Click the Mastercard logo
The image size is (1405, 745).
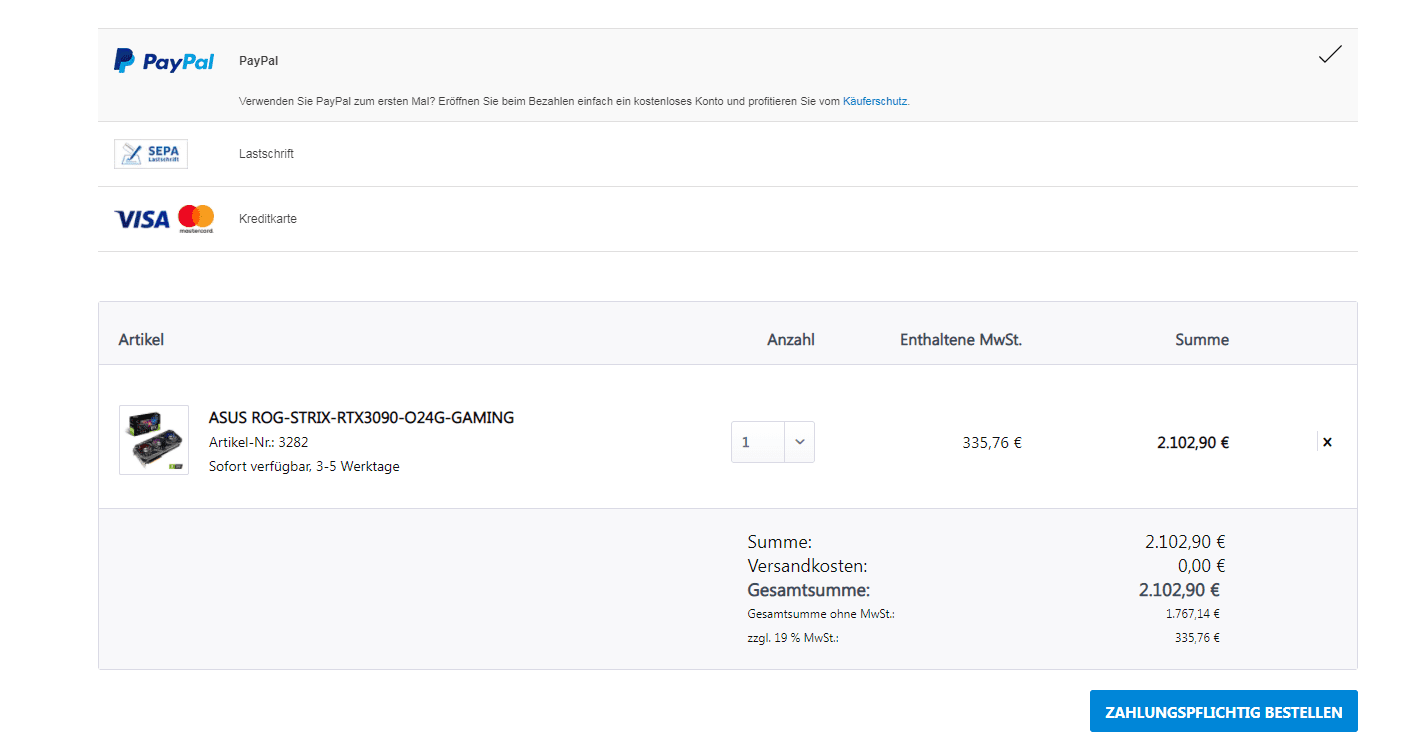point(196,219)
